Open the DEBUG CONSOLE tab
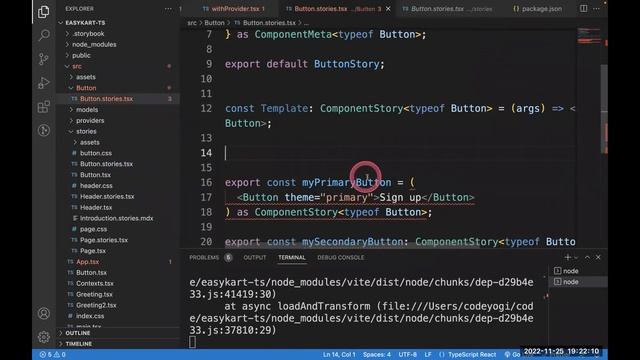This screenshot has width=640, height=360. pyautogui.click(x=340, y=258)
